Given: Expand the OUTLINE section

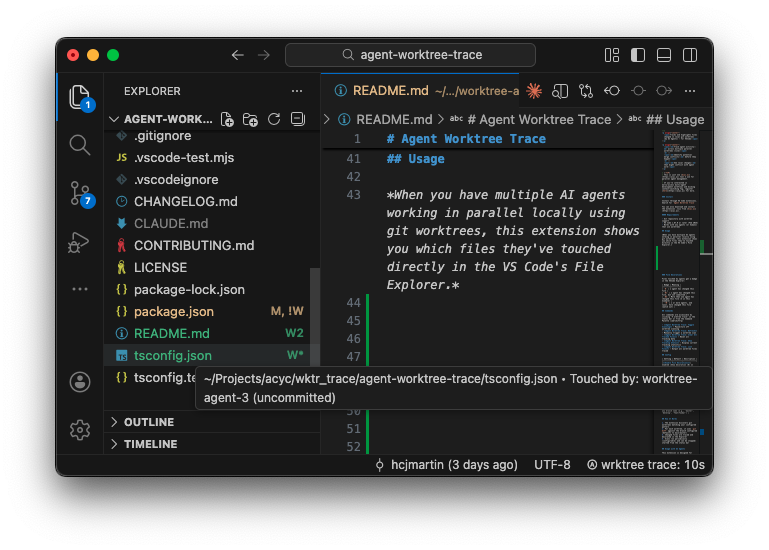Looking at the screenshot, I should tap(148, 422).
